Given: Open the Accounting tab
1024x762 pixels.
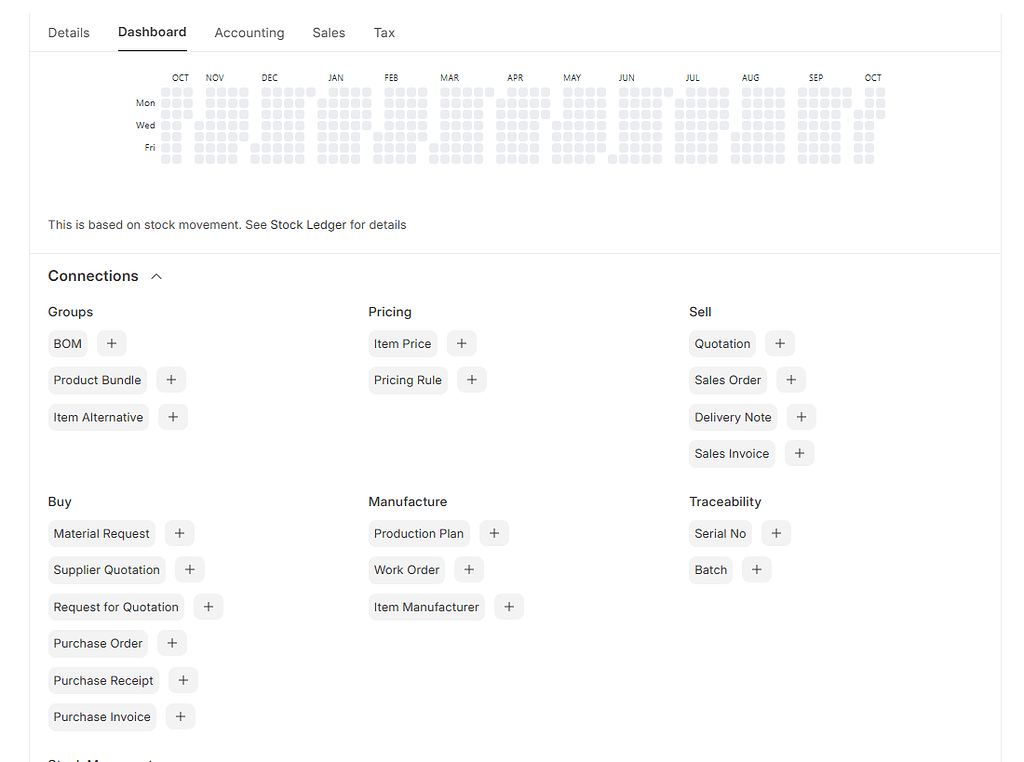Looking at the screenshot, I should [249, 32].
